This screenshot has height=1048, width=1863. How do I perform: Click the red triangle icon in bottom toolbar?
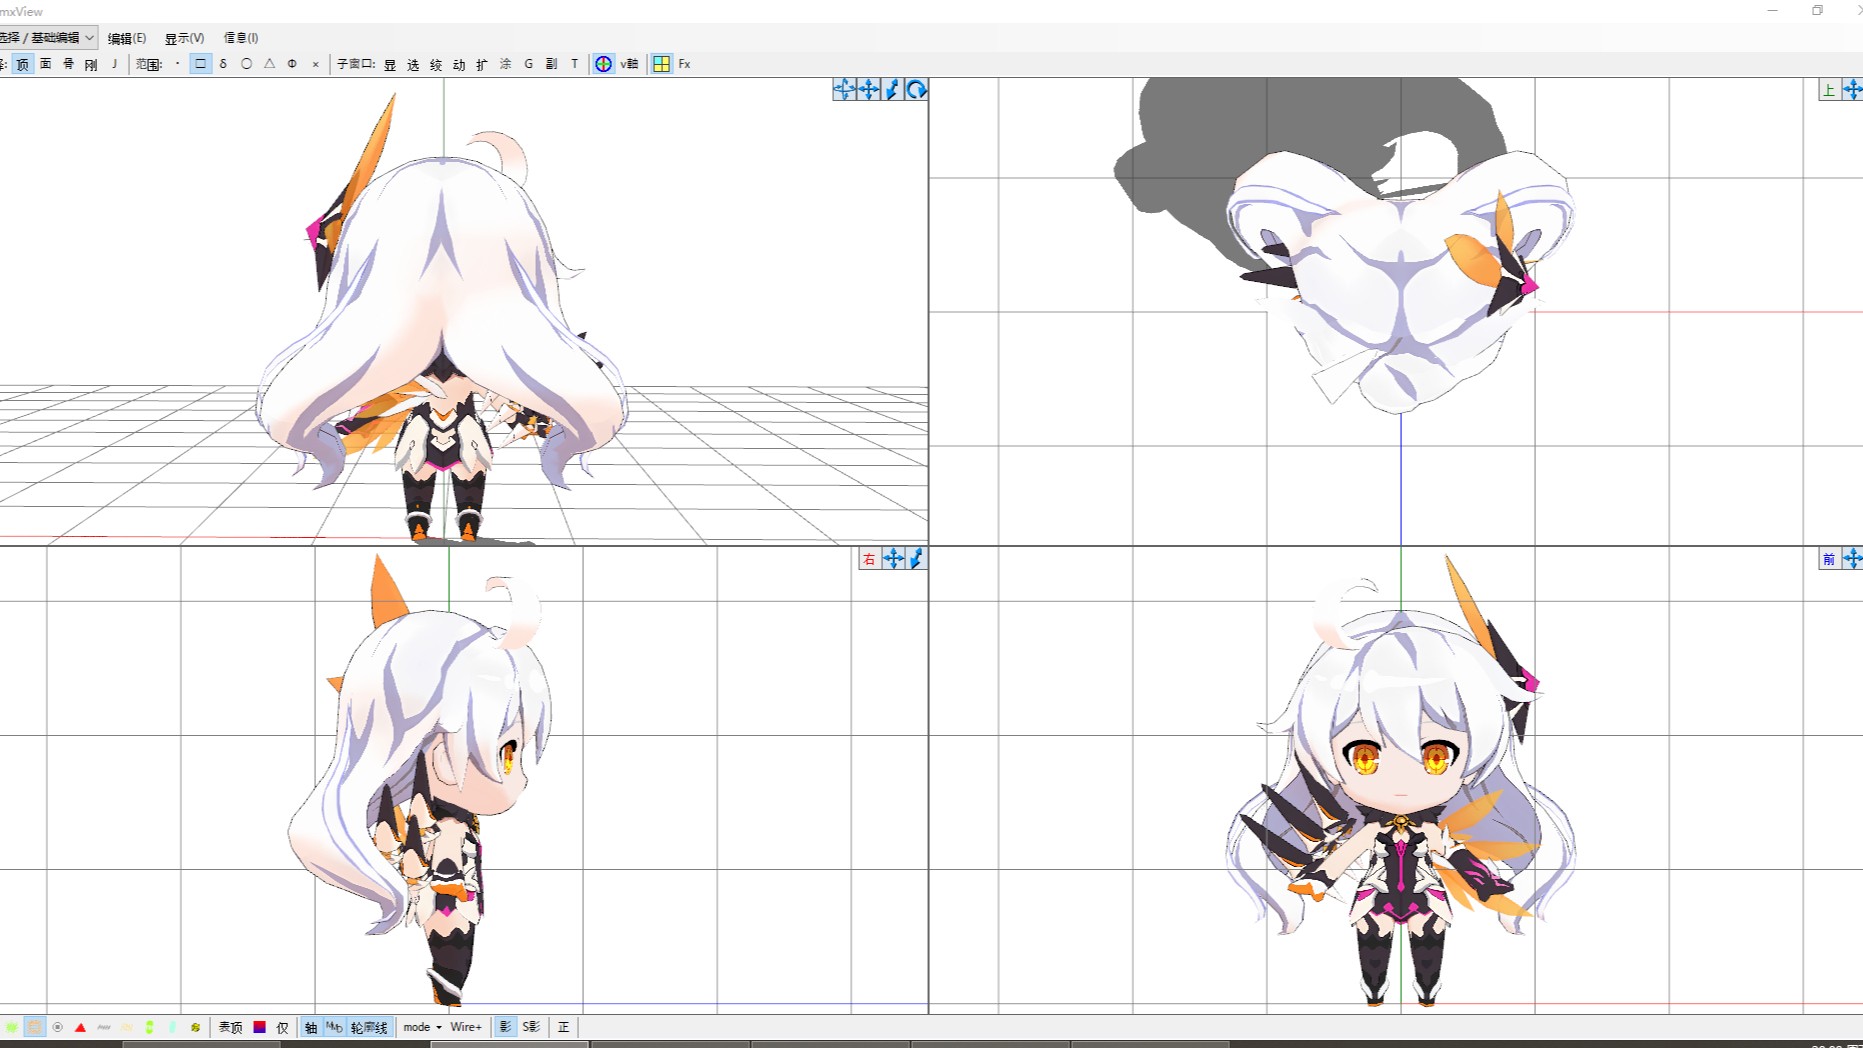[x=81, y=1027]
